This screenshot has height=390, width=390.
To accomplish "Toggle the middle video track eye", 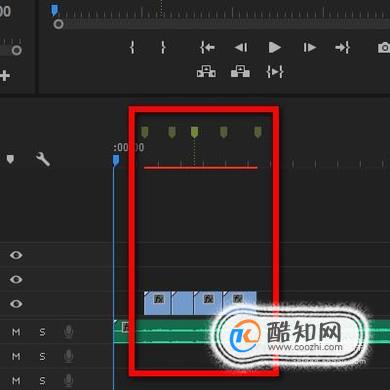I will tap(16, 279).
